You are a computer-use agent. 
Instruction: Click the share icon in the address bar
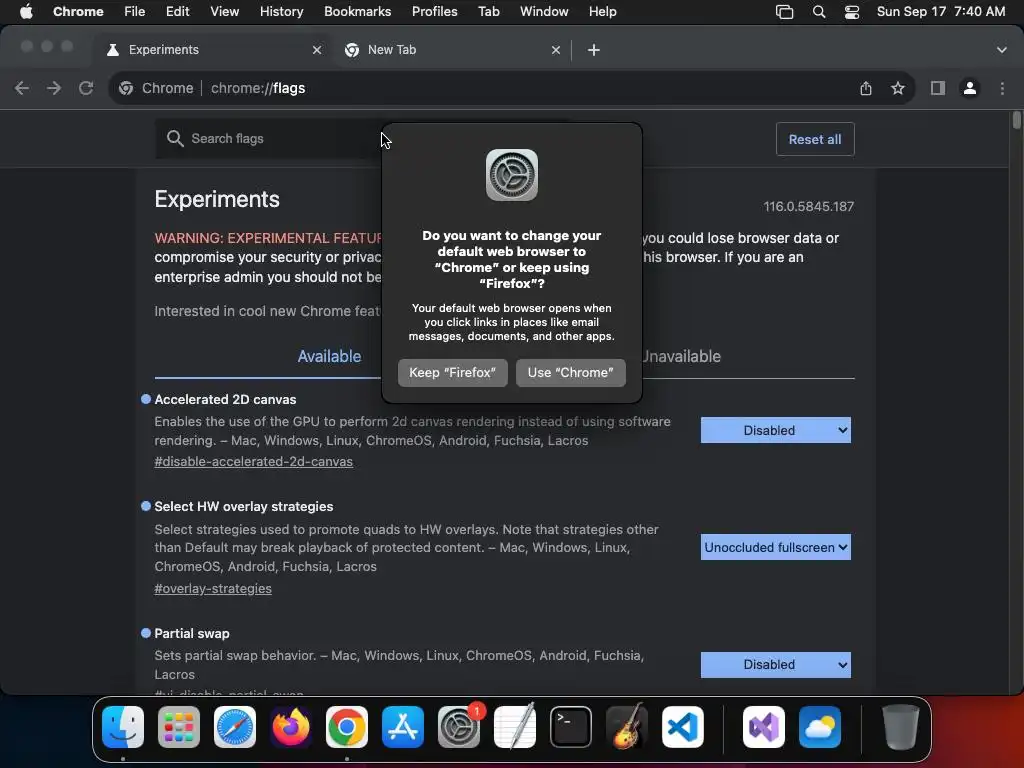(866, 88)
